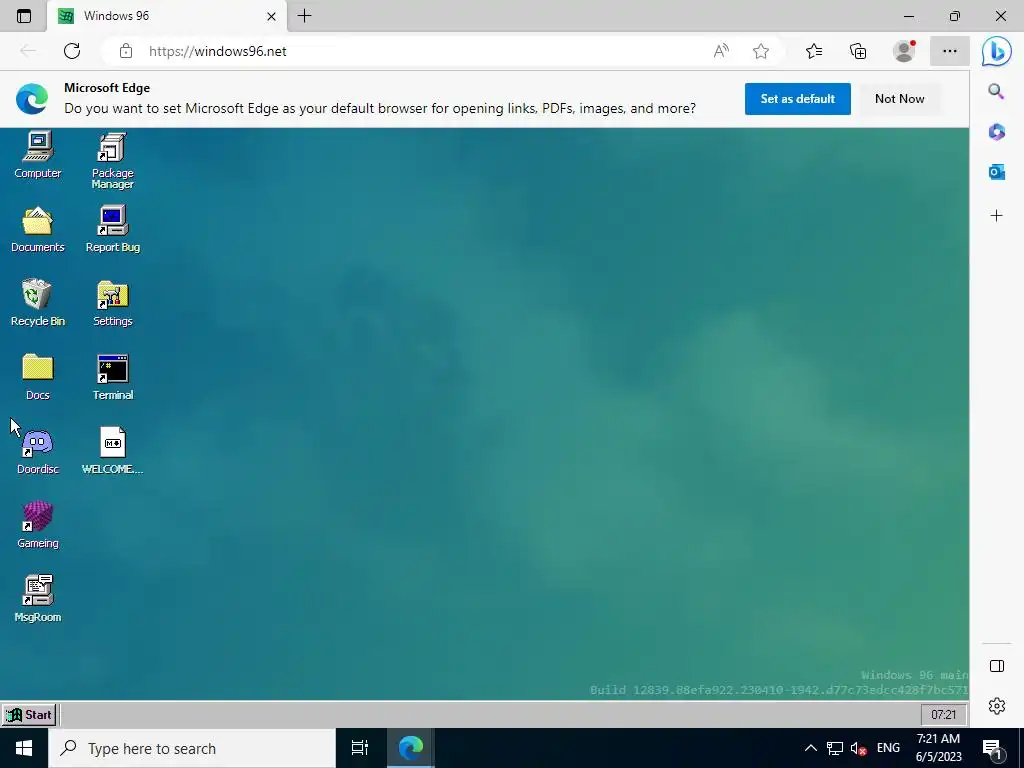Click the Windows 96 Start button

point(29,714)
